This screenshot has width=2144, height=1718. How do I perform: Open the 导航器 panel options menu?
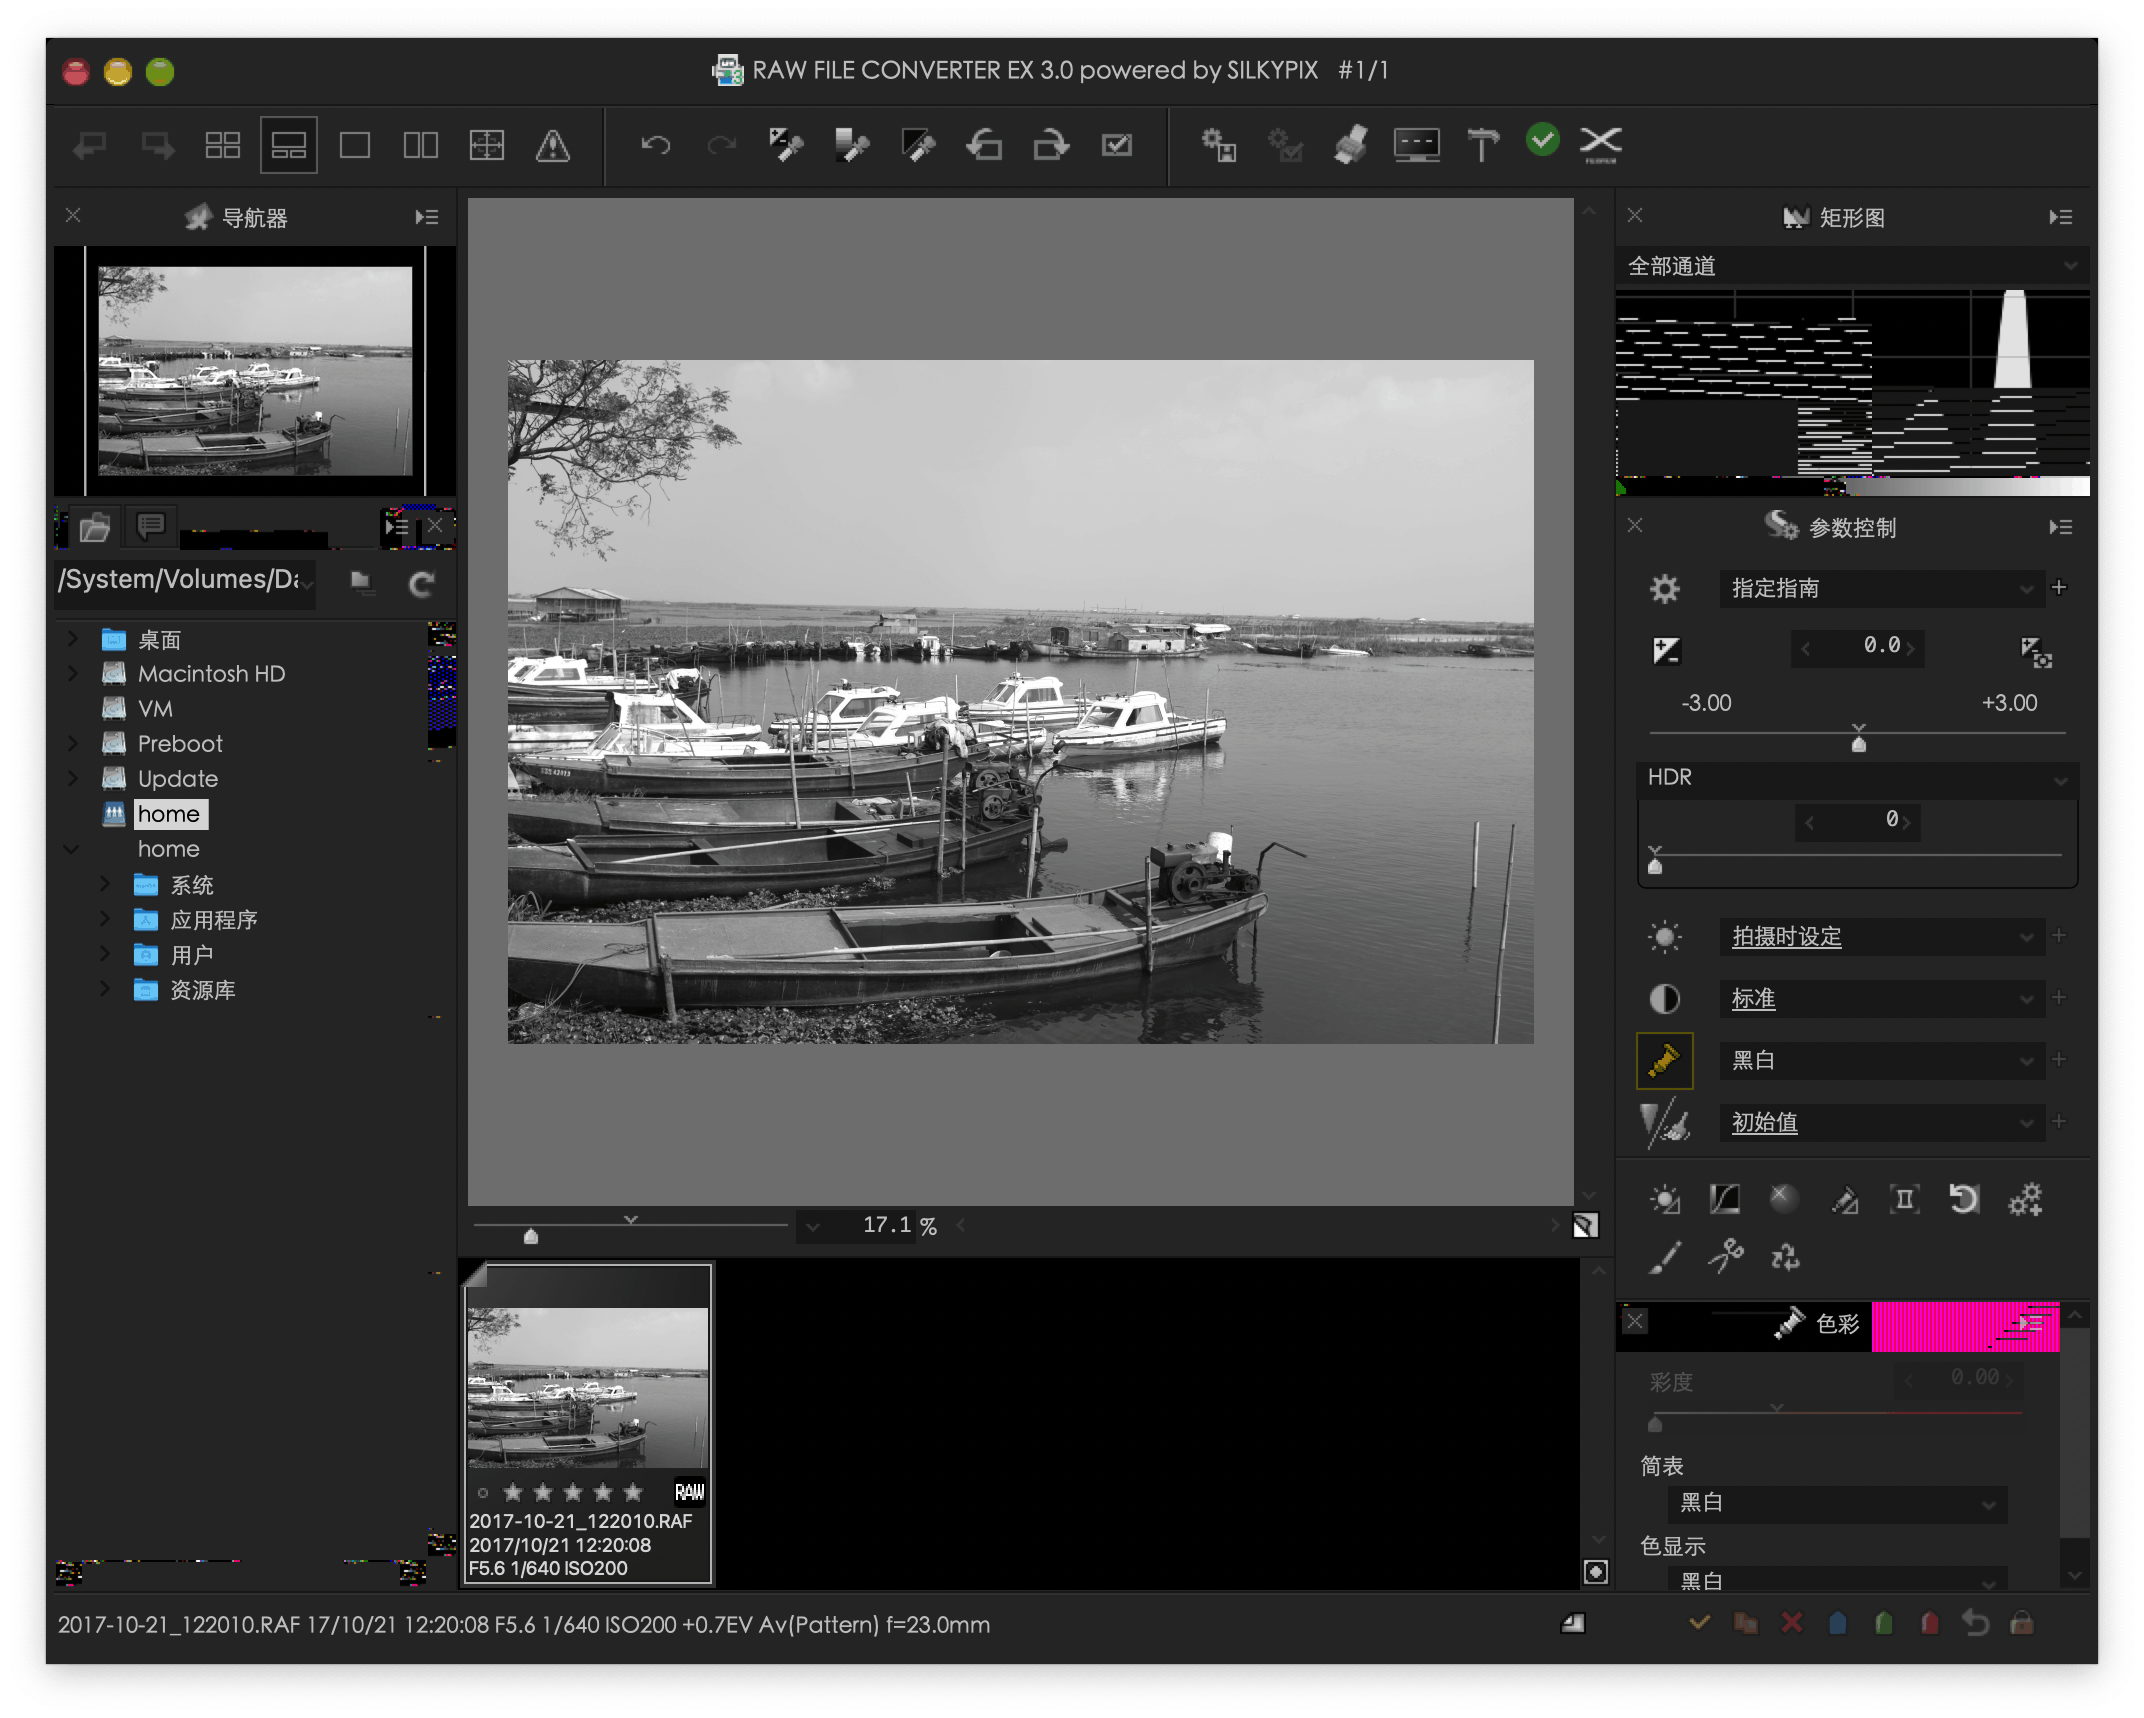coord(427,217)
